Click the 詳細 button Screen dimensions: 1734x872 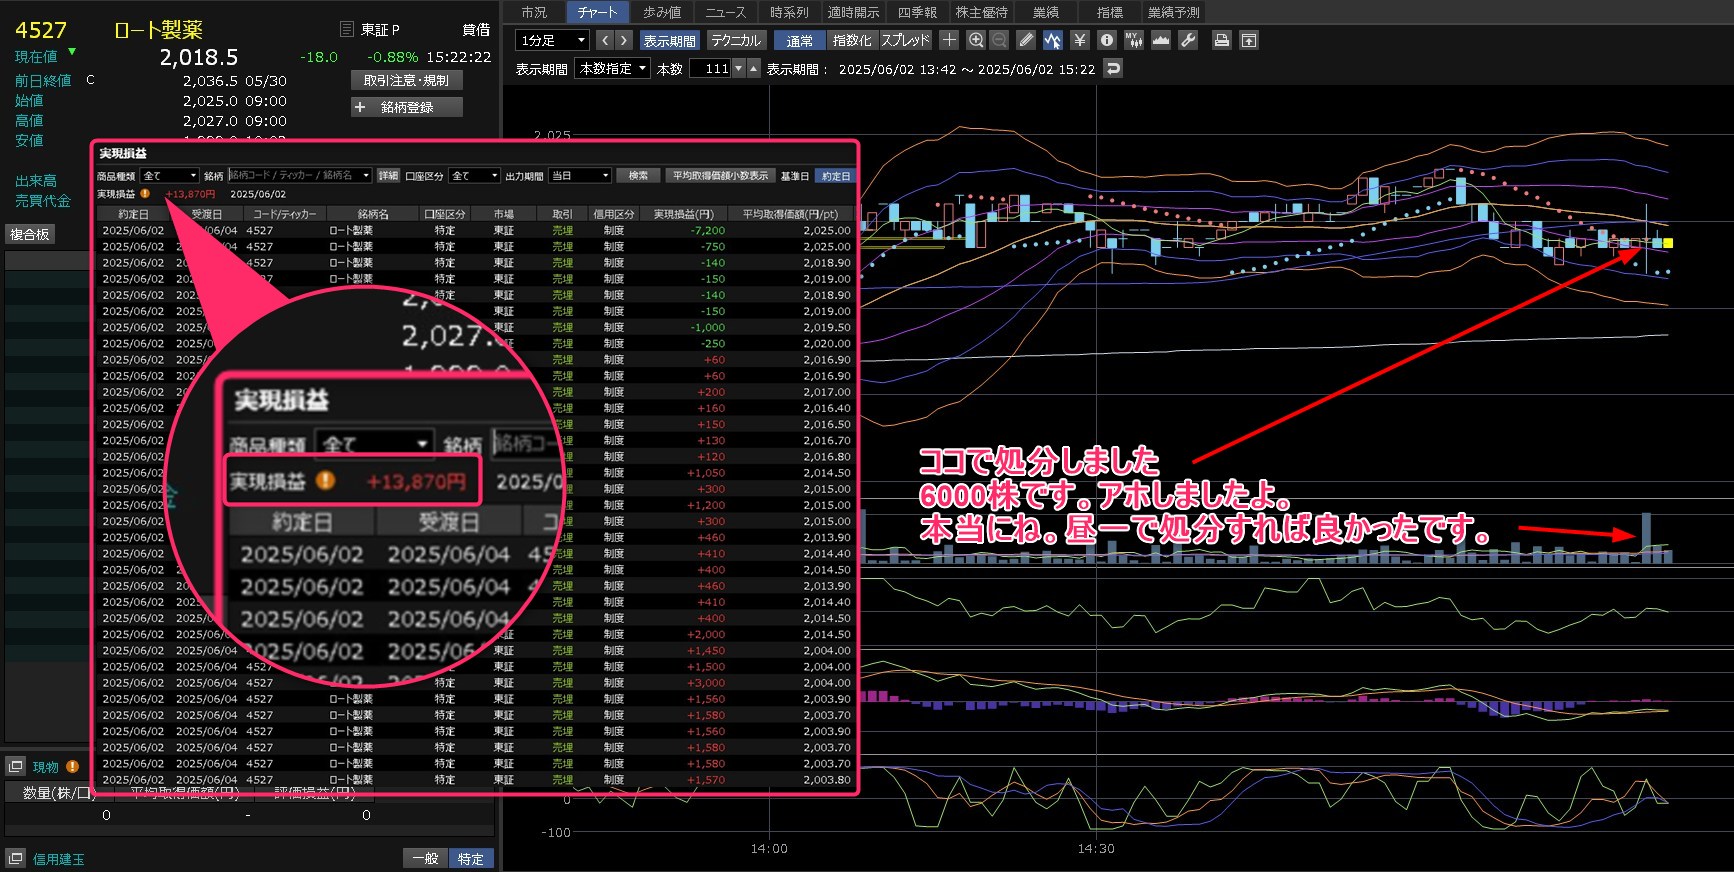coord(388,176)
